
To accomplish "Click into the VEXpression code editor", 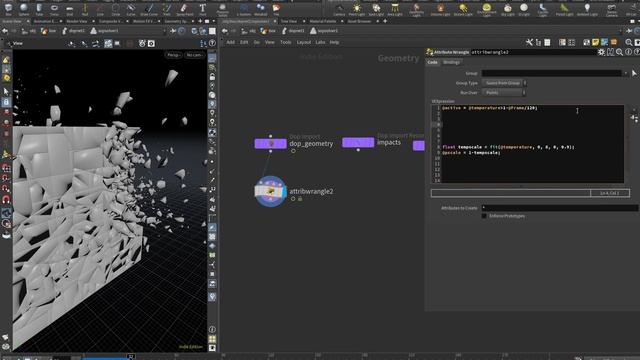I will [532, 144].
